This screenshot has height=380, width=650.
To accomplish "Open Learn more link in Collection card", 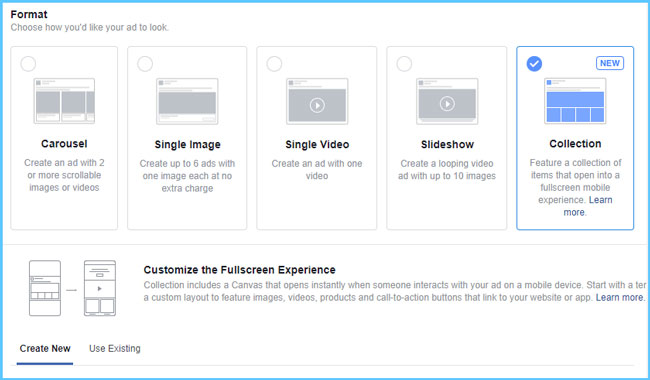I will pos(587,206).
